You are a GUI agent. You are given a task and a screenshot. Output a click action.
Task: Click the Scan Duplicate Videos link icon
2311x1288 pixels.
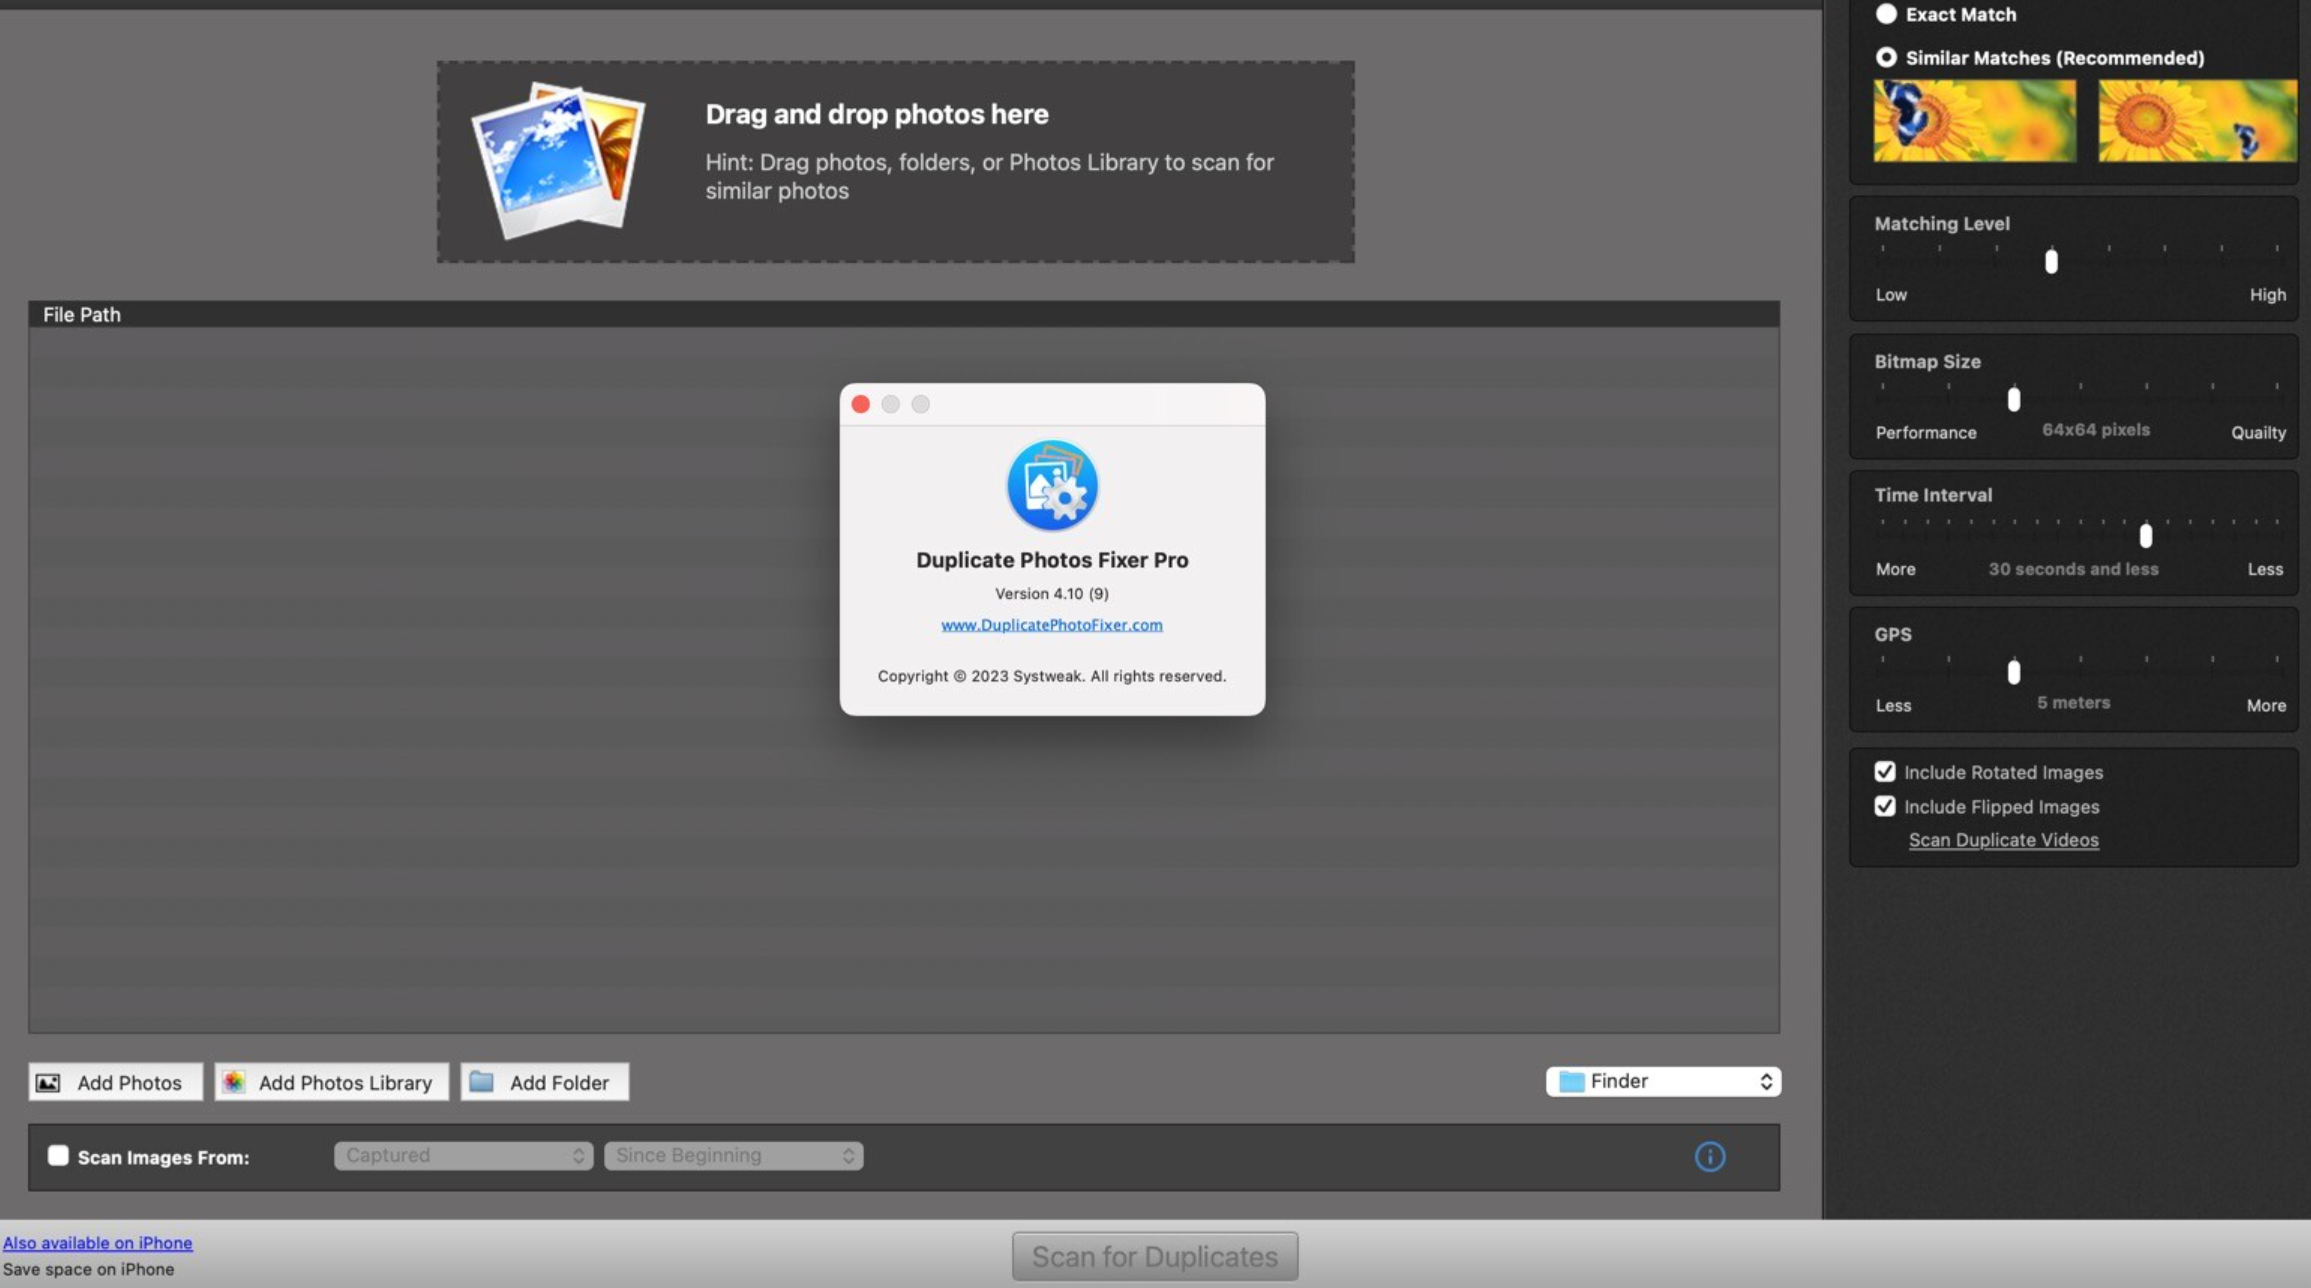[2005, 839]
